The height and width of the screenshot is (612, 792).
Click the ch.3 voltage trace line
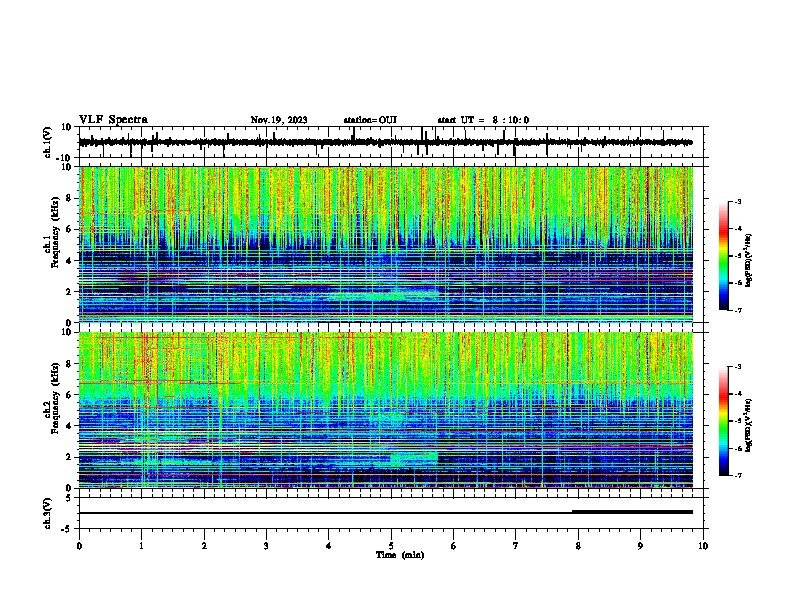click(385, 513)
